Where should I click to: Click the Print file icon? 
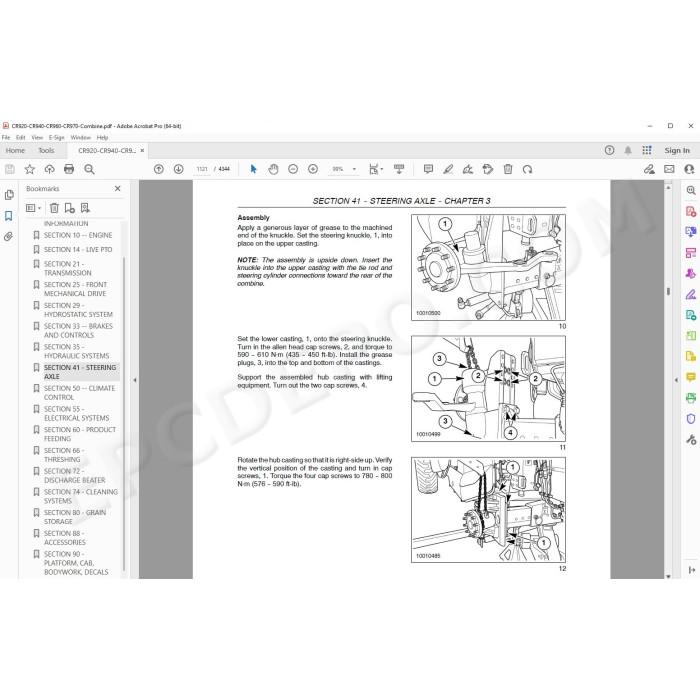tap(69, 169)
